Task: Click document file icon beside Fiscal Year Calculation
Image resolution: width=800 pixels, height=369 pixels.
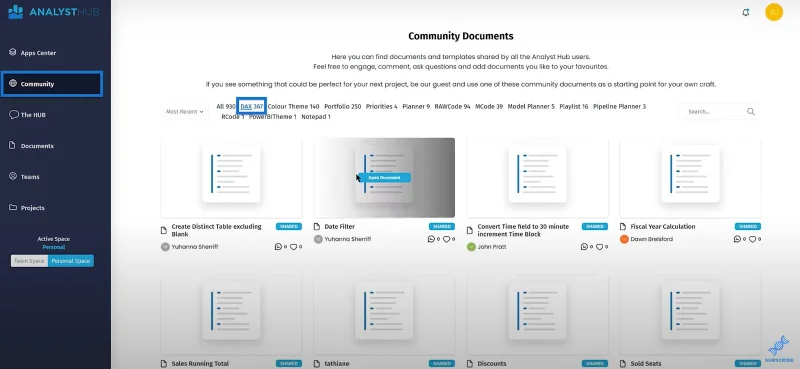Action: click(x=623, y=227)
